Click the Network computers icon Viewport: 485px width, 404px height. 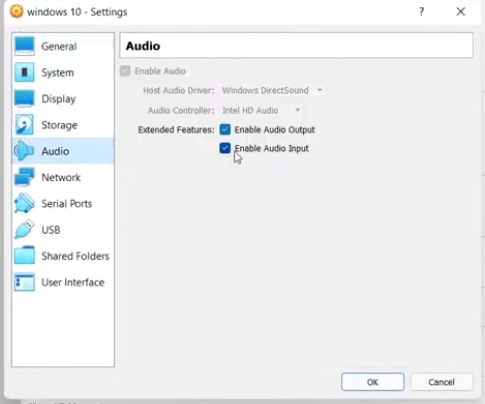click(24, 177)
